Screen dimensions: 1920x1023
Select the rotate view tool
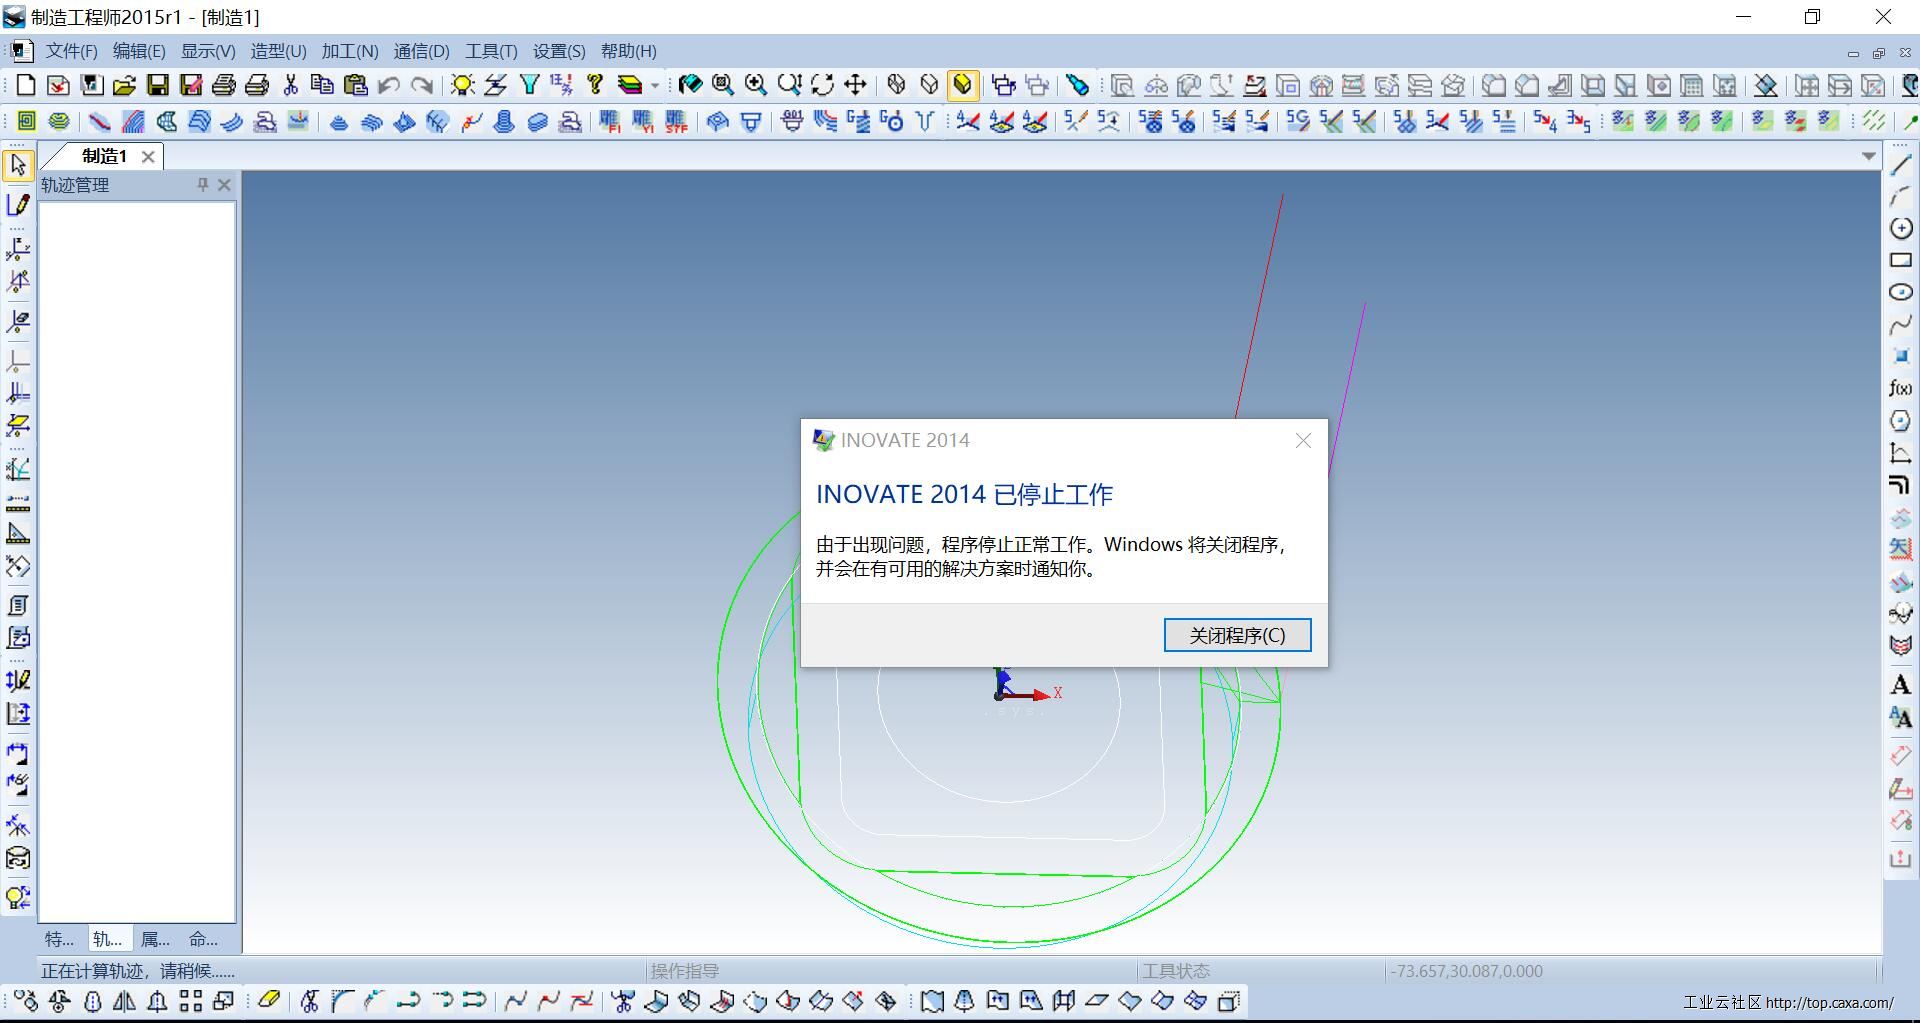tap(822, 85)
